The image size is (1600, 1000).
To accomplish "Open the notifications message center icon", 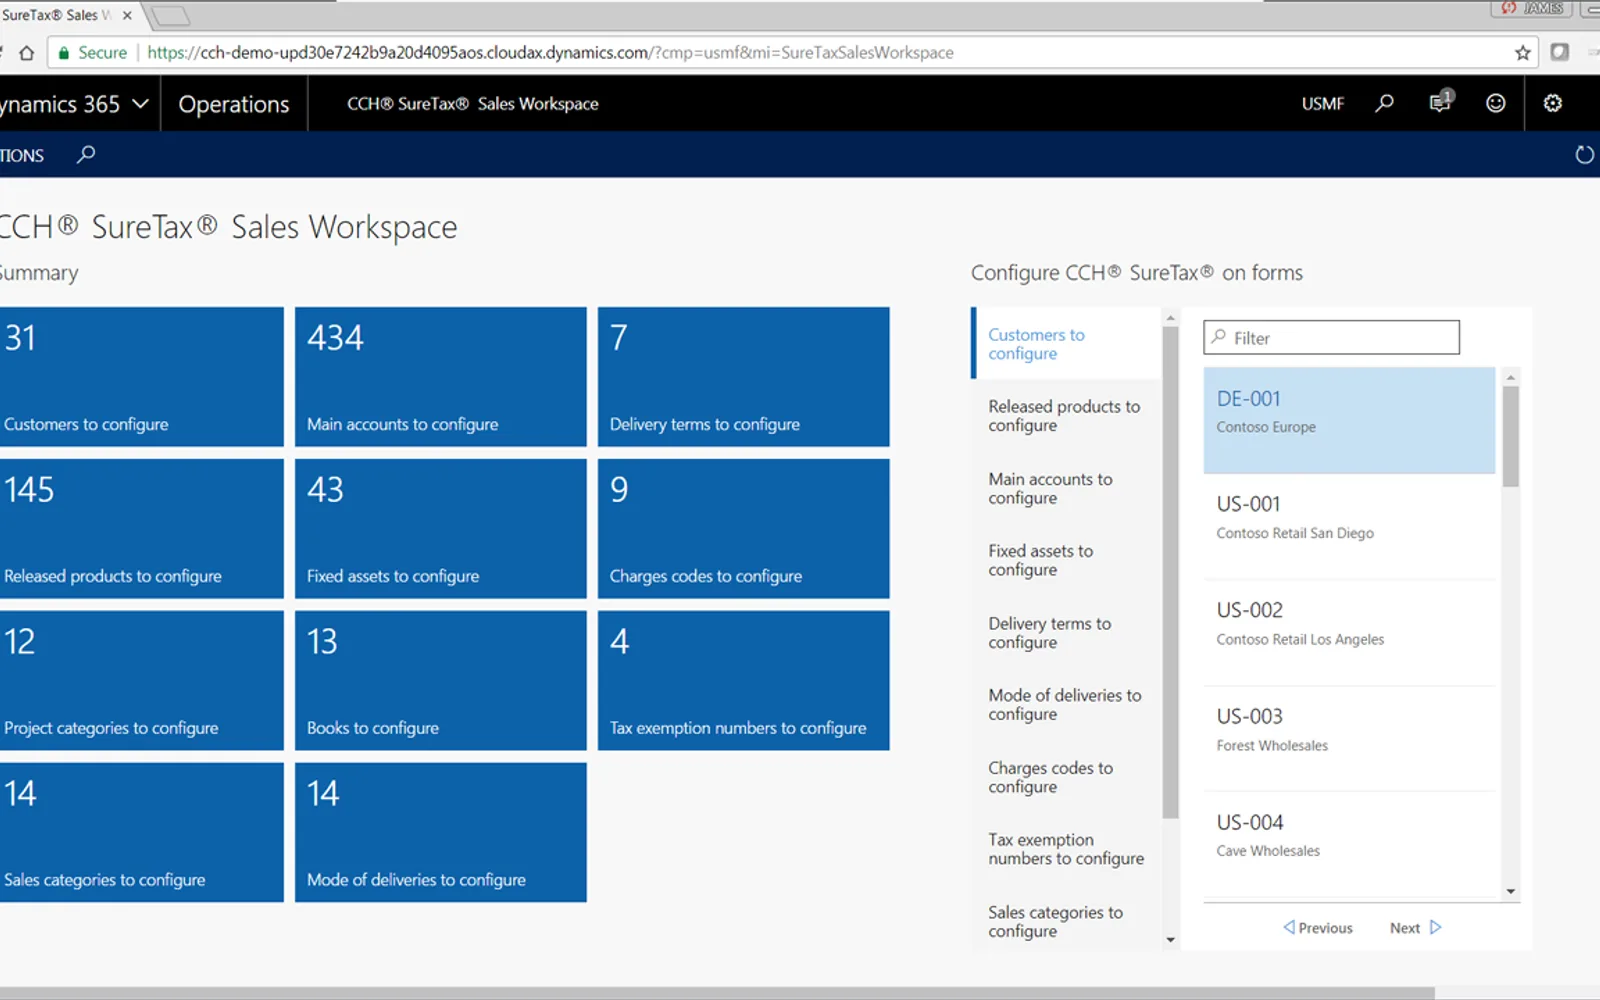I will pos(1440,102).
